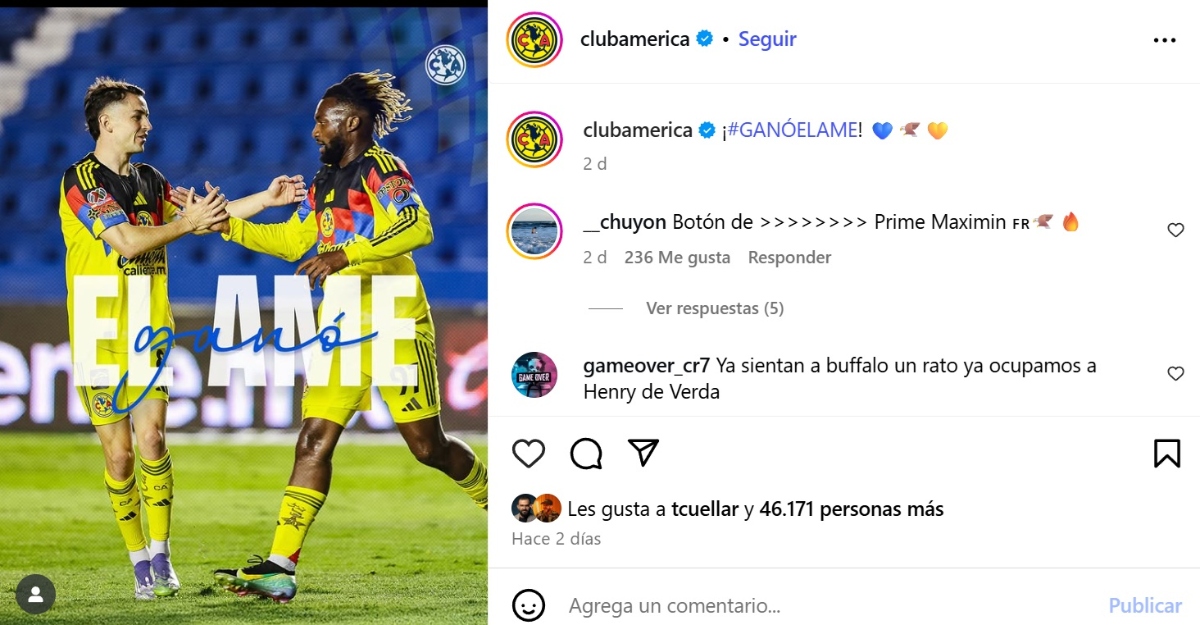Open the clubamerica profile picture in header
The height and width of the screenshot is (625, 1200).
tap(535, 40)
